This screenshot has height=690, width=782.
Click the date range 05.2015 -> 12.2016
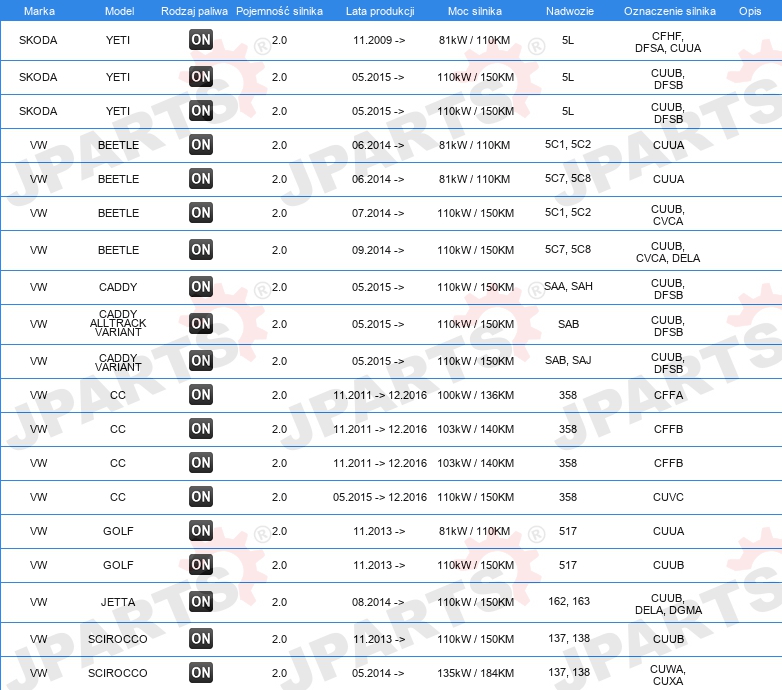point(380,498)
